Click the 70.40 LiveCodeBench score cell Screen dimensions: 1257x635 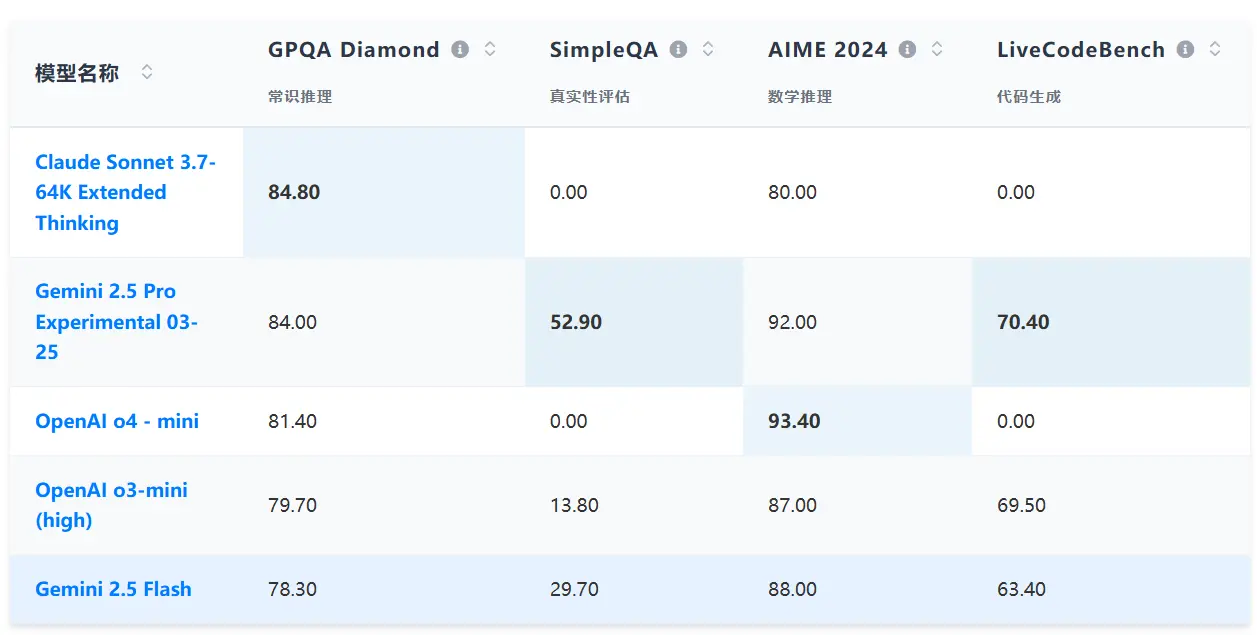pos(1111,322)
